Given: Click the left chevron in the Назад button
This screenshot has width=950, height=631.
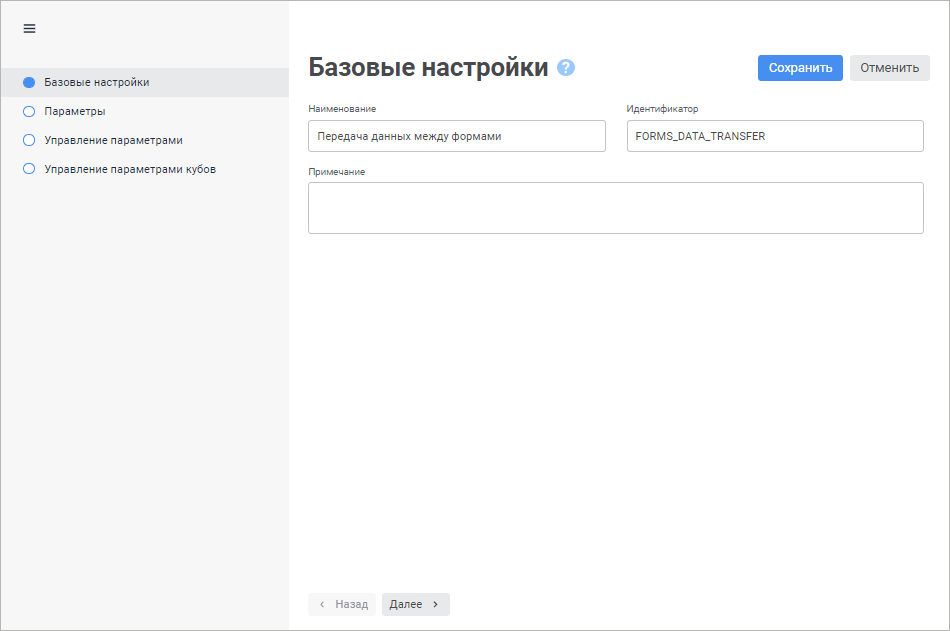Looking at the screenshot, I should 322,604.
